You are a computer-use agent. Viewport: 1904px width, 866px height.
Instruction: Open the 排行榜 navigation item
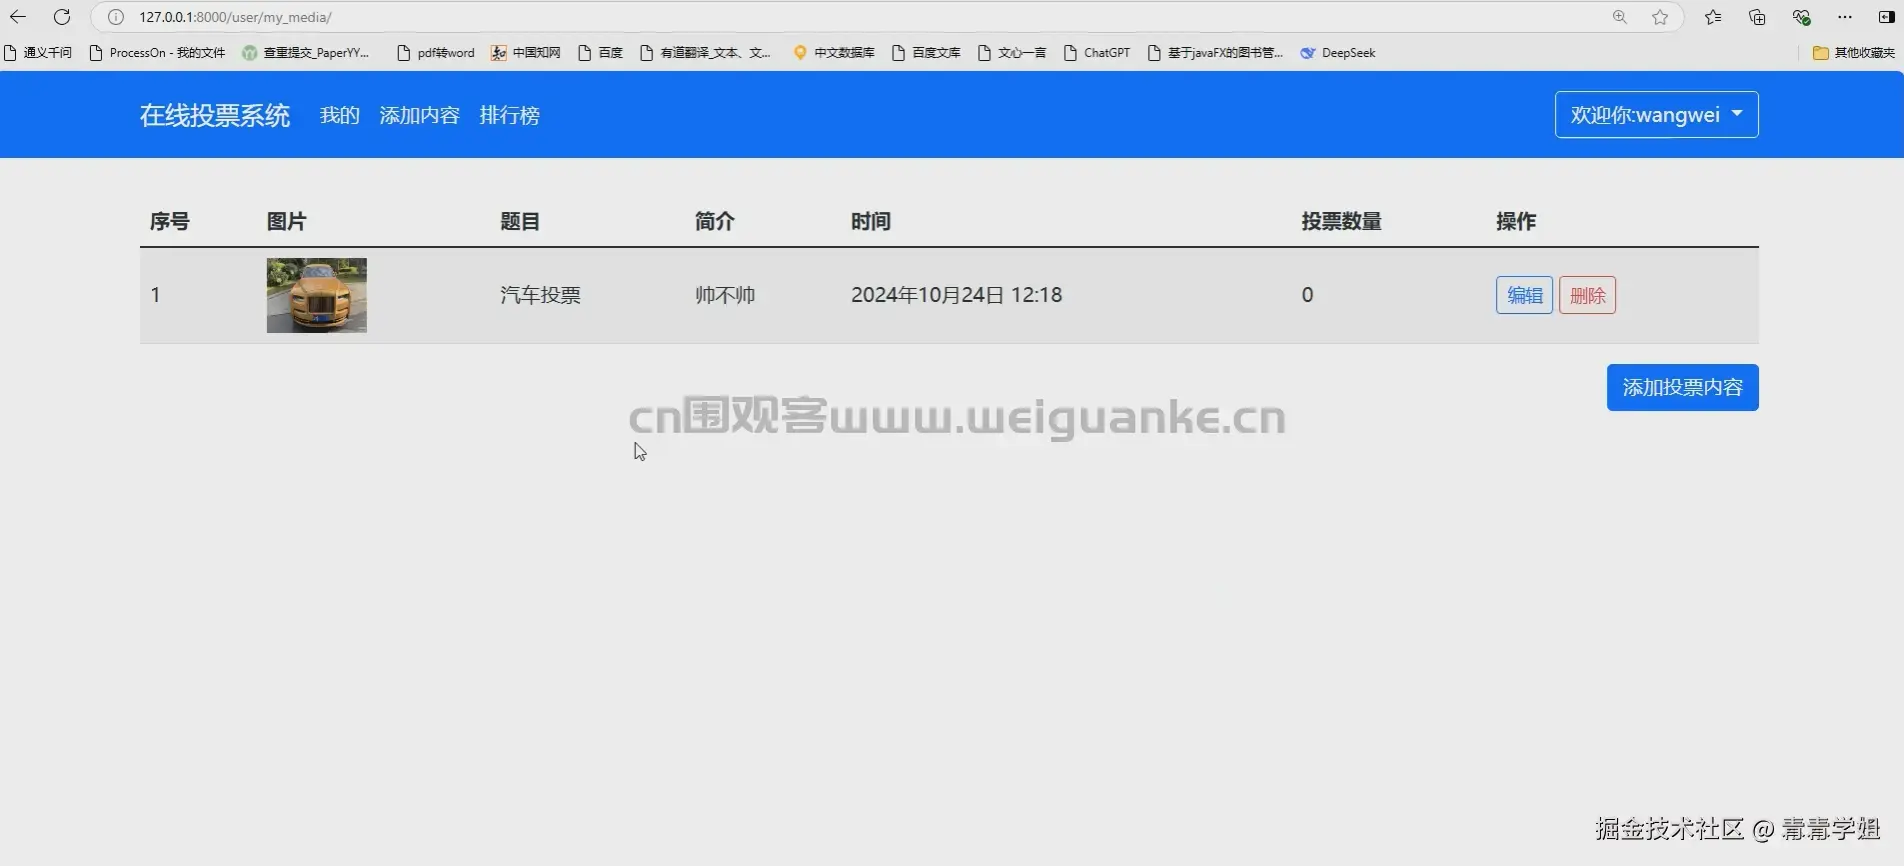pos(510,115)
